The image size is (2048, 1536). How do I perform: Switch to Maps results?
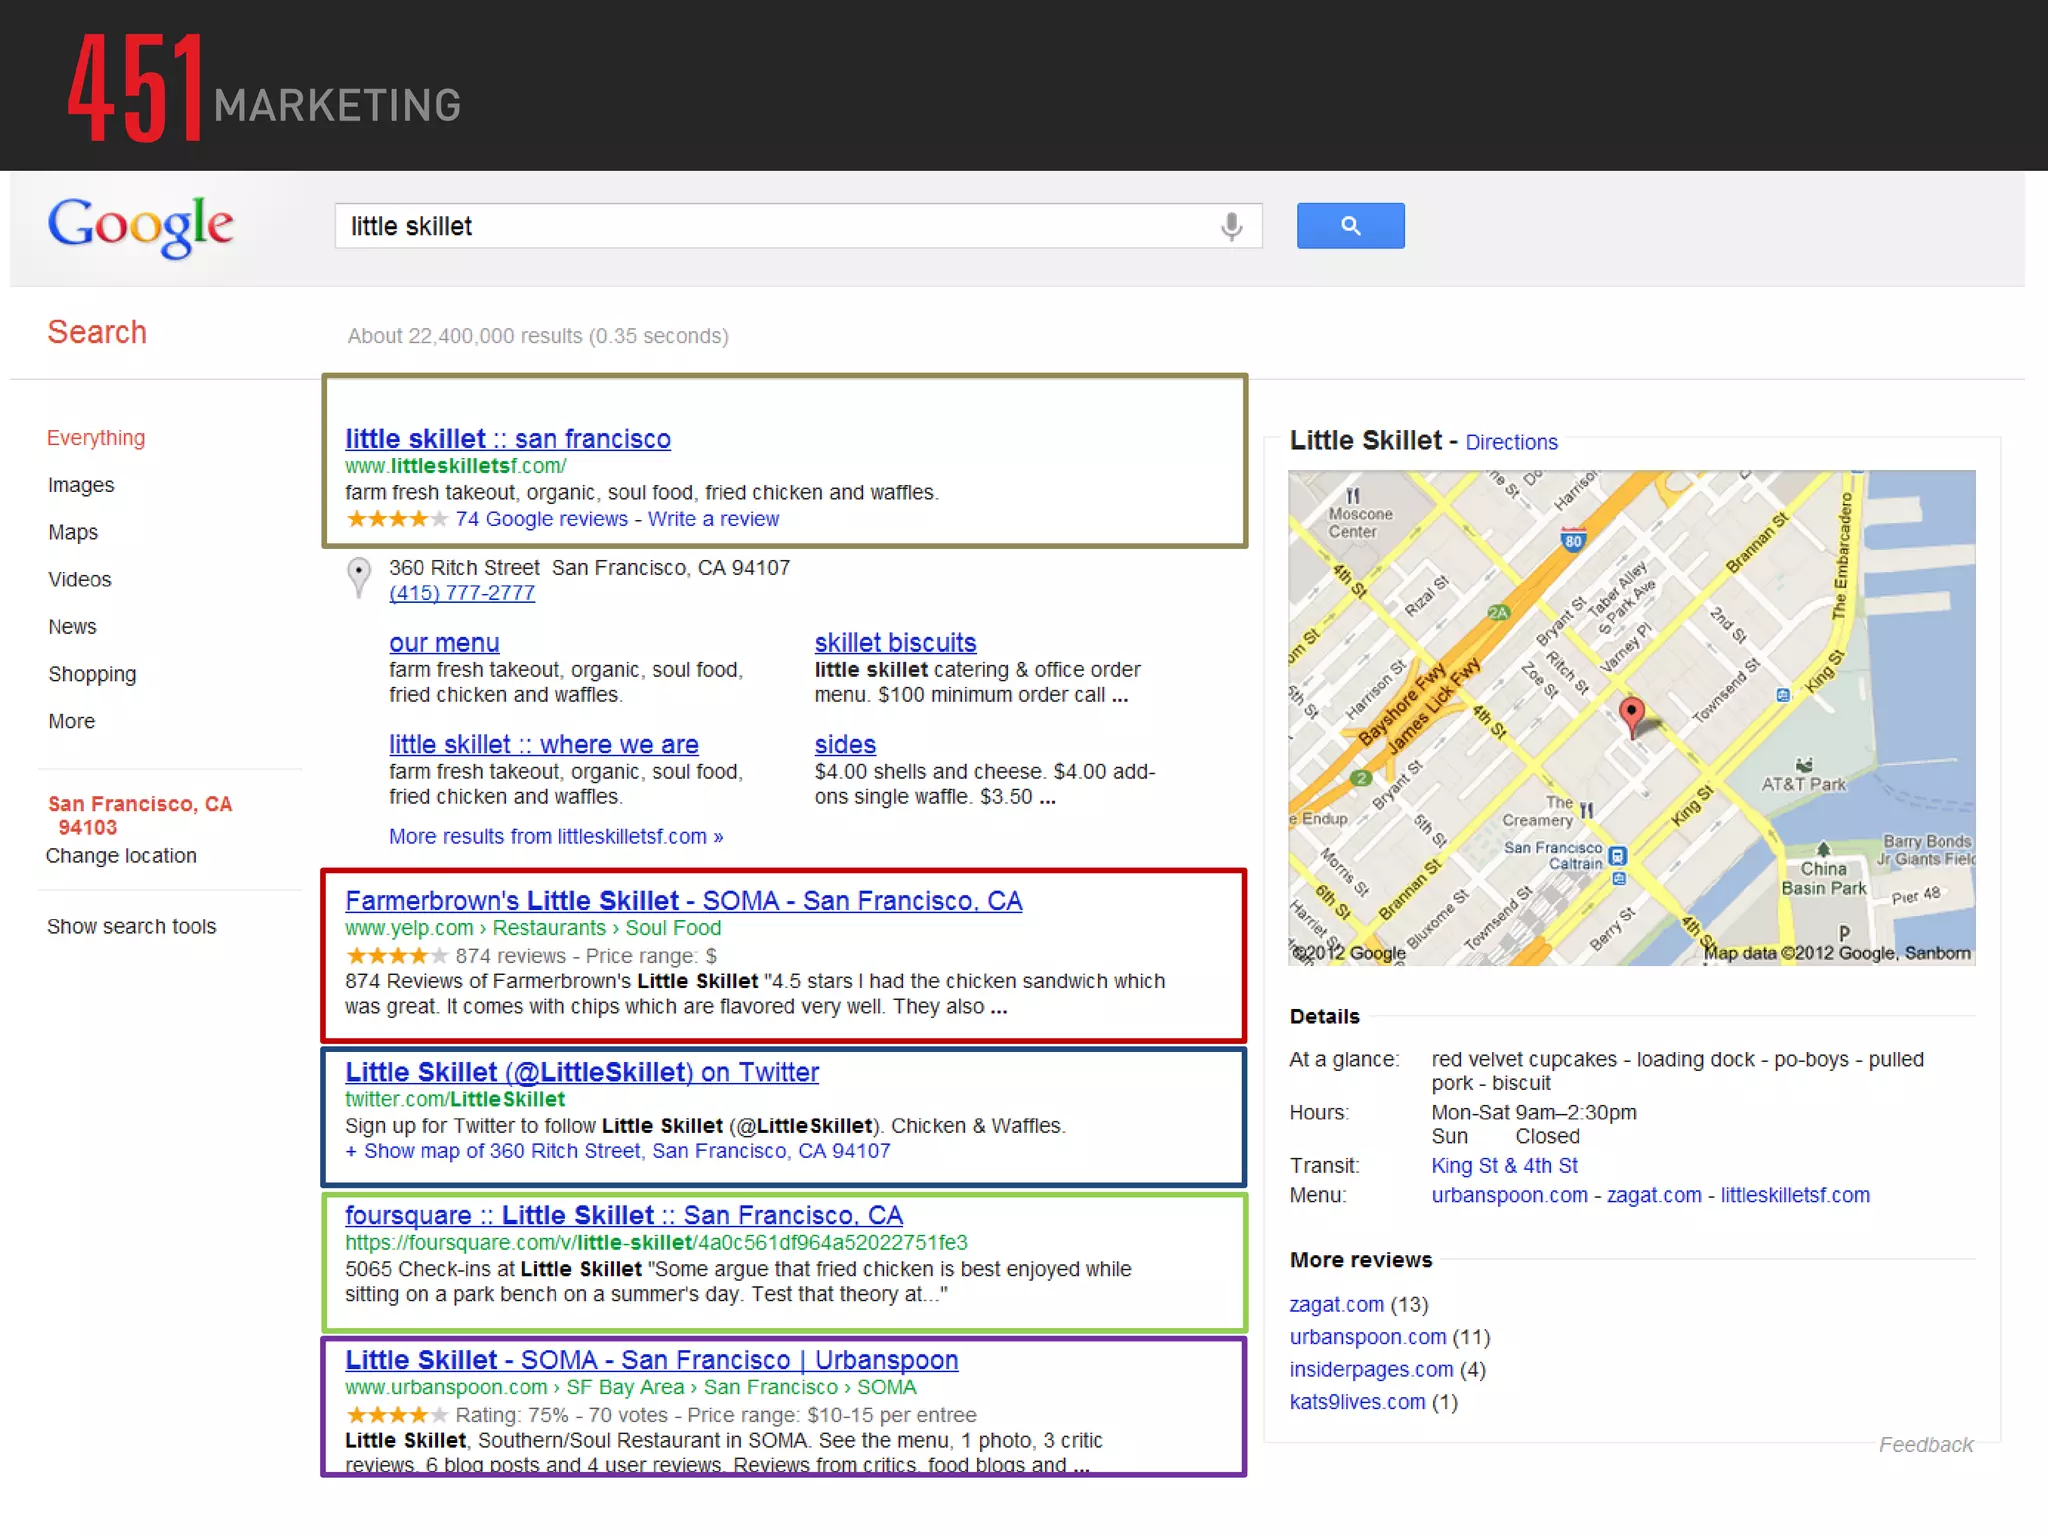click(73, 532)
